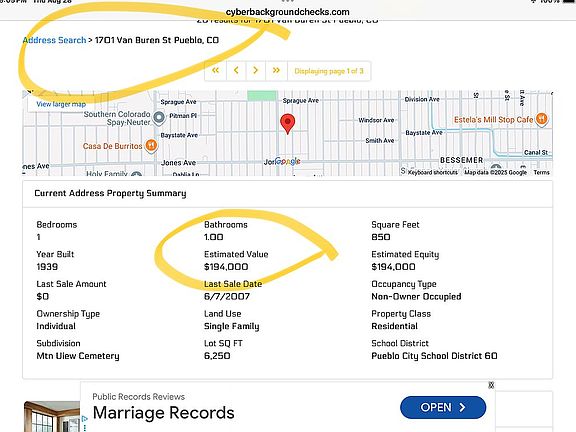
Task: Click the Last Sale Amount $0 value
Action: click(43, 296)
